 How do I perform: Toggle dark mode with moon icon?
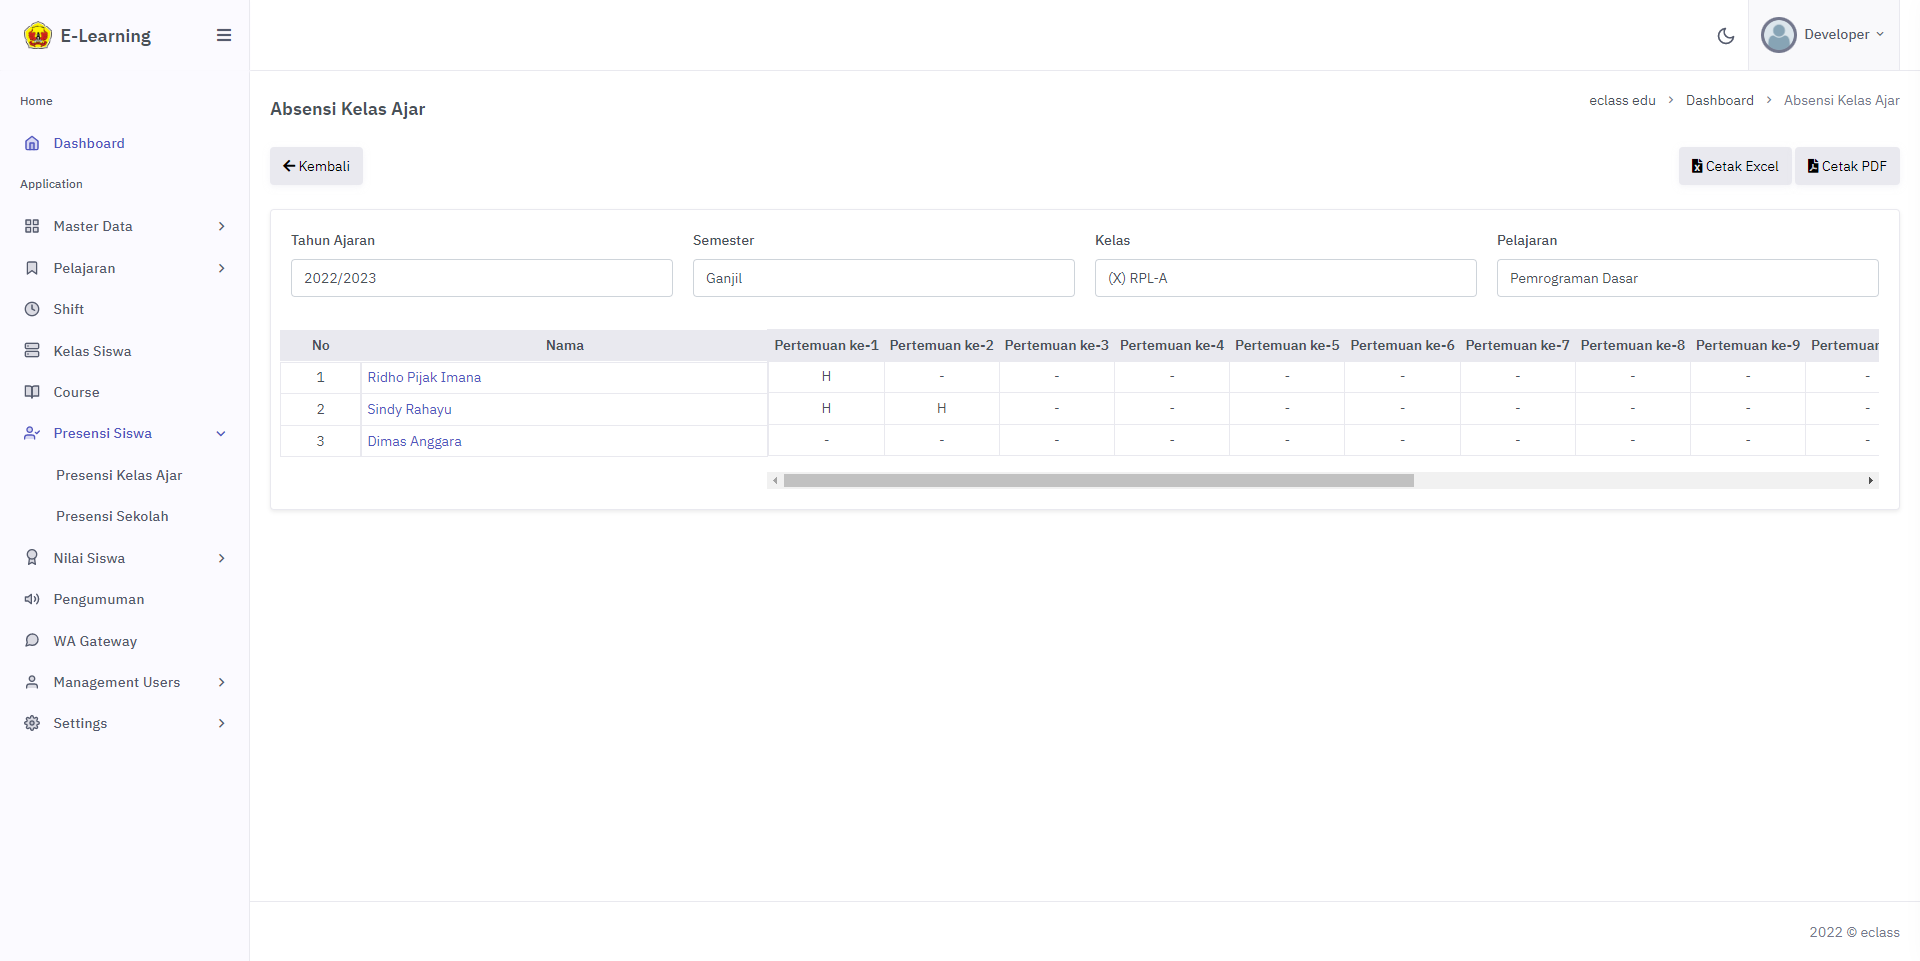pyautogui.click(x=1725, y=36)
